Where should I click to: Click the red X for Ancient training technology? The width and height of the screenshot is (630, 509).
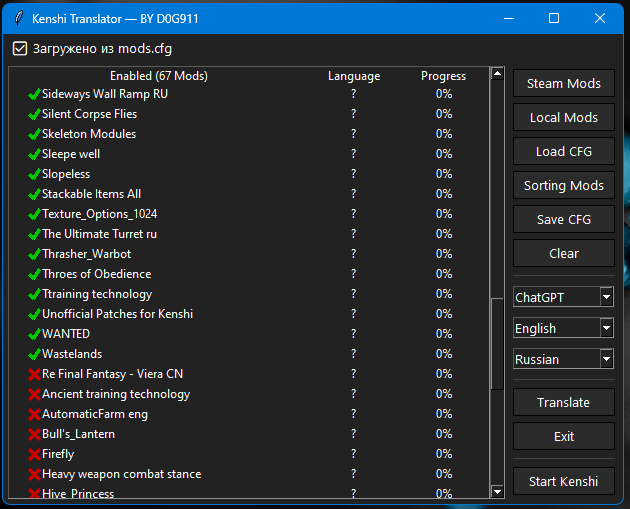tap(34, 394)
